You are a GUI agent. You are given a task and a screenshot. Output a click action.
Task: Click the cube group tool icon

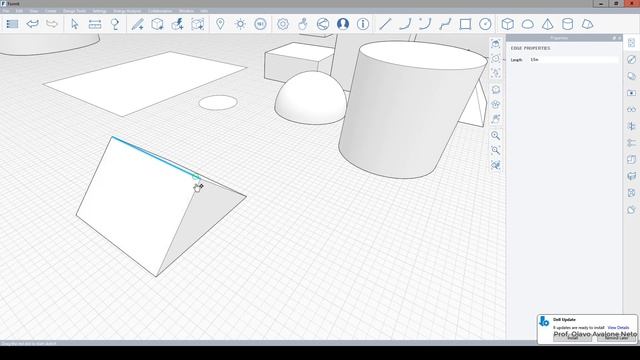tap(158, 24)
